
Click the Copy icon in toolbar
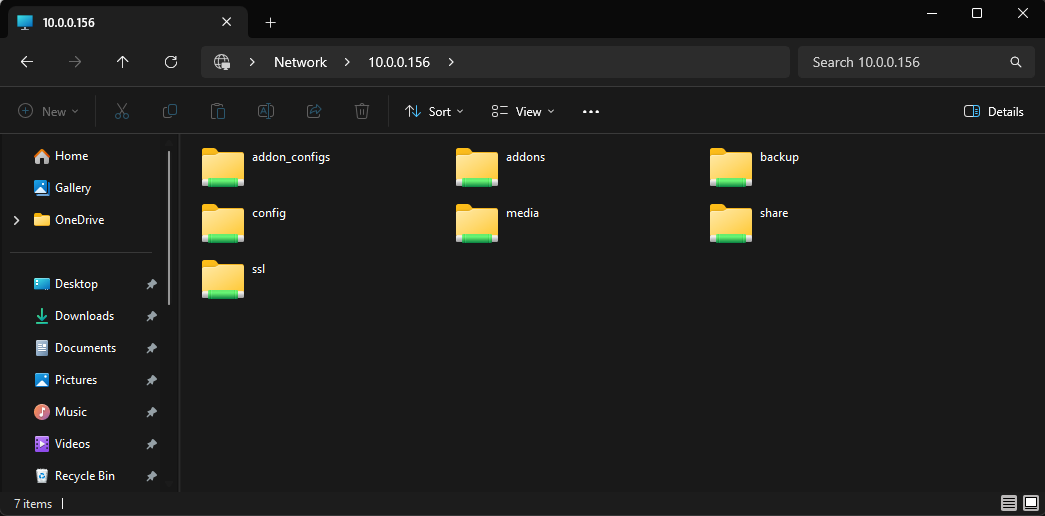point(170,112)
